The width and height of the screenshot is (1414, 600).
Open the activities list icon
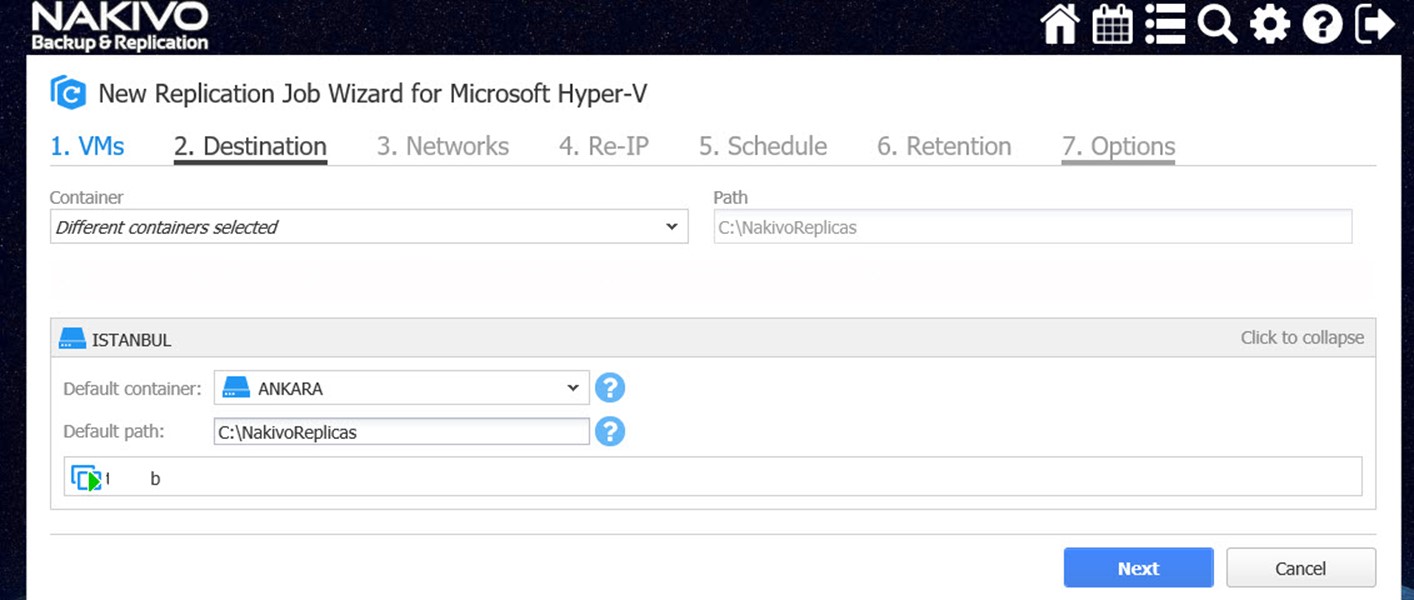pos(1165,24)
